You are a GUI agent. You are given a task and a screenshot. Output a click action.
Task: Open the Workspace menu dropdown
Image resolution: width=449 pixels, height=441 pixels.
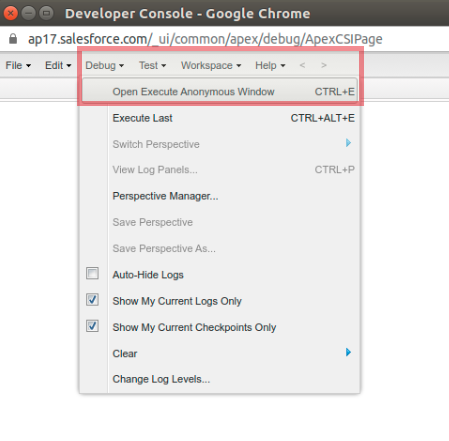211,65
